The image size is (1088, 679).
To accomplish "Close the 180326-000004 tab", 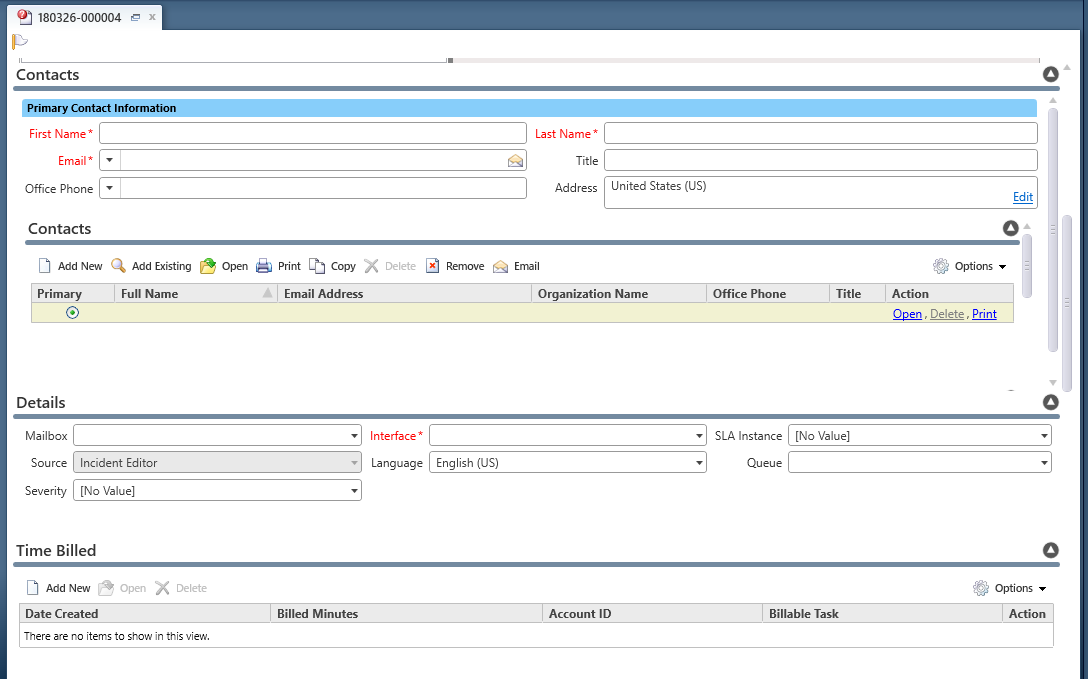I will pyautogui.click(x=152, y=17).
